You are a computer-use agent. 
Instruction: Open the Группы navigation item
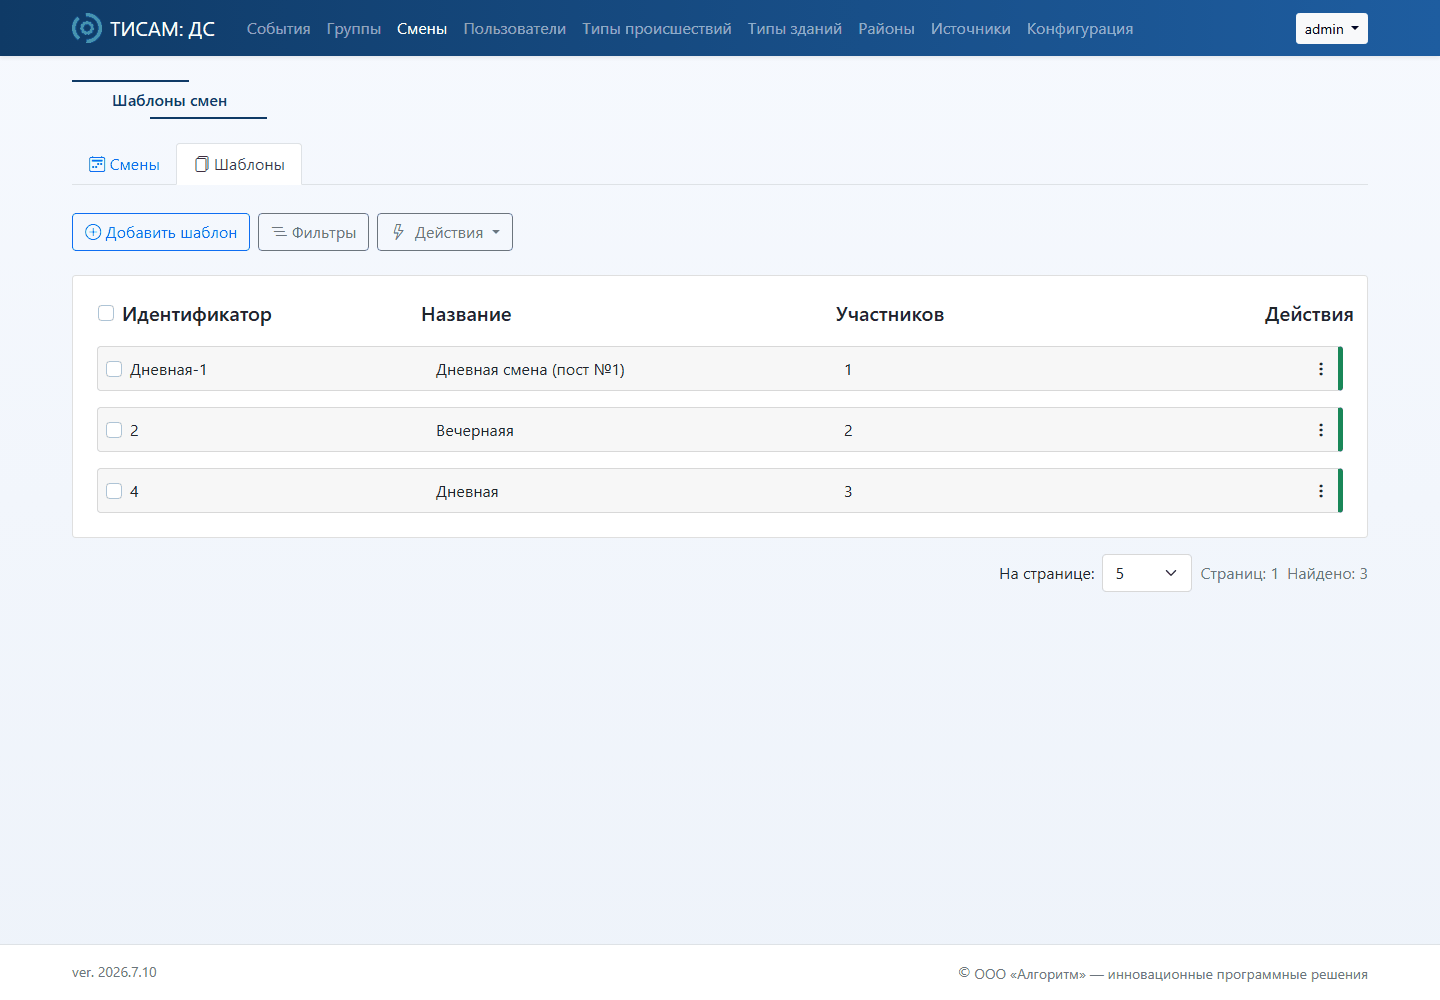(354, 29)
